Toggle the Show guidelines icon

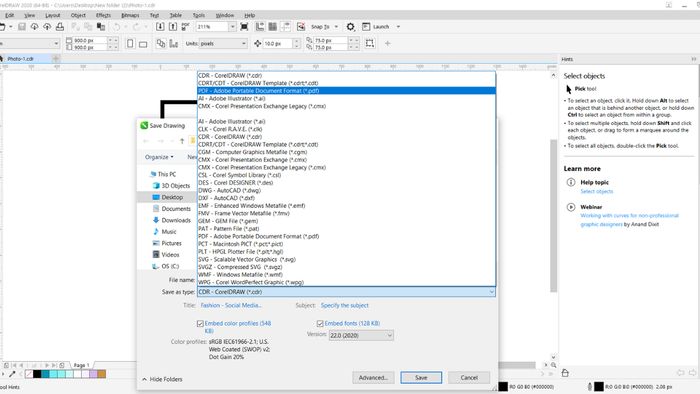[x=285, y=27]
